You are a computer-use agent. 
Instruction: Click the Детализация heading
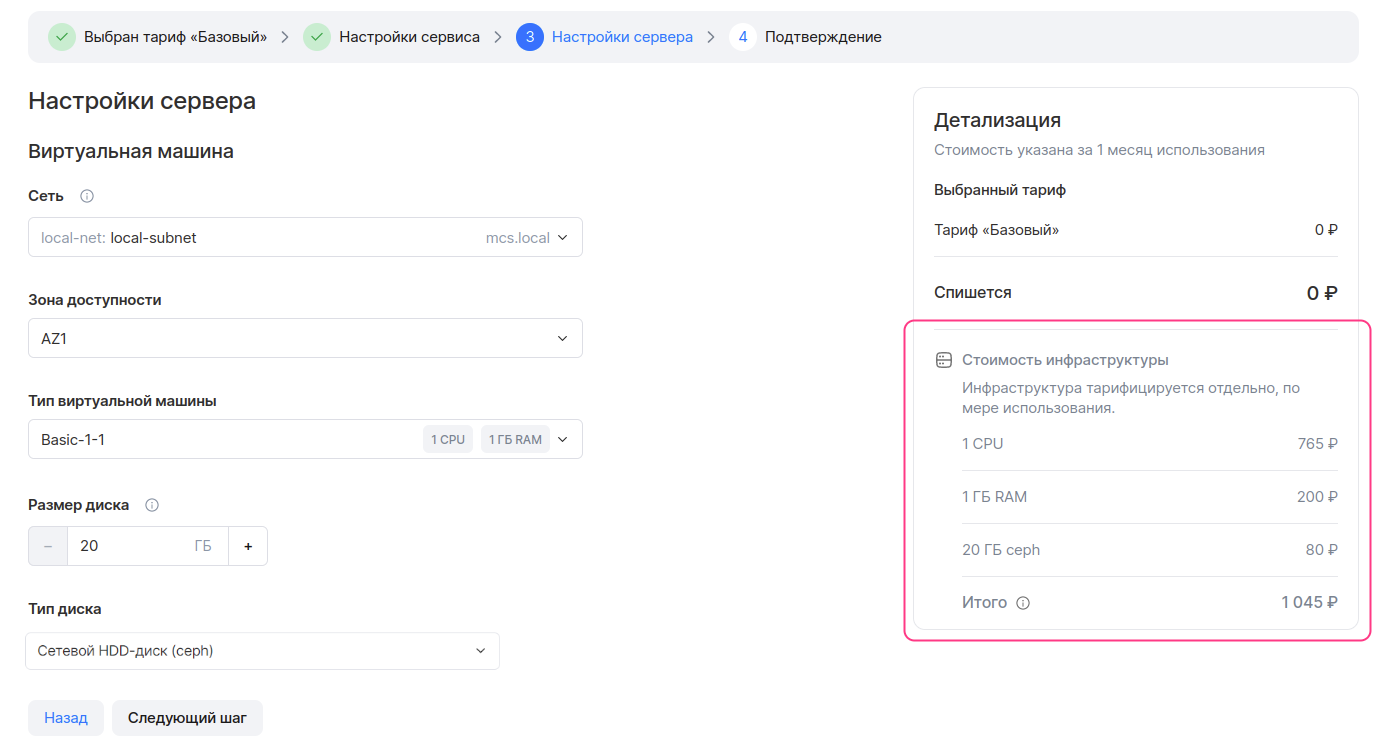tap(997, 120)
